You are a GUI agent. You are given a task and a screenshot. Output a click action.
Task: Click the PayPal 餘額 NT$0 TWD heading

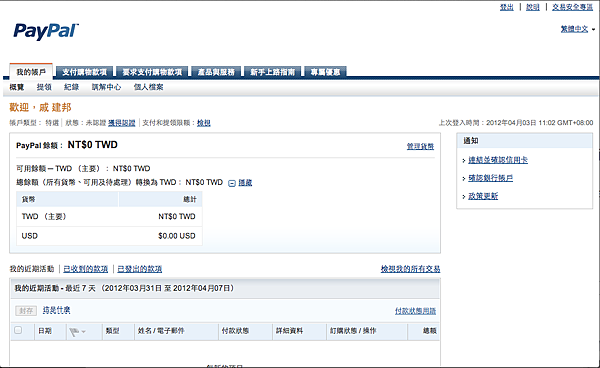(x=67, y=145)
